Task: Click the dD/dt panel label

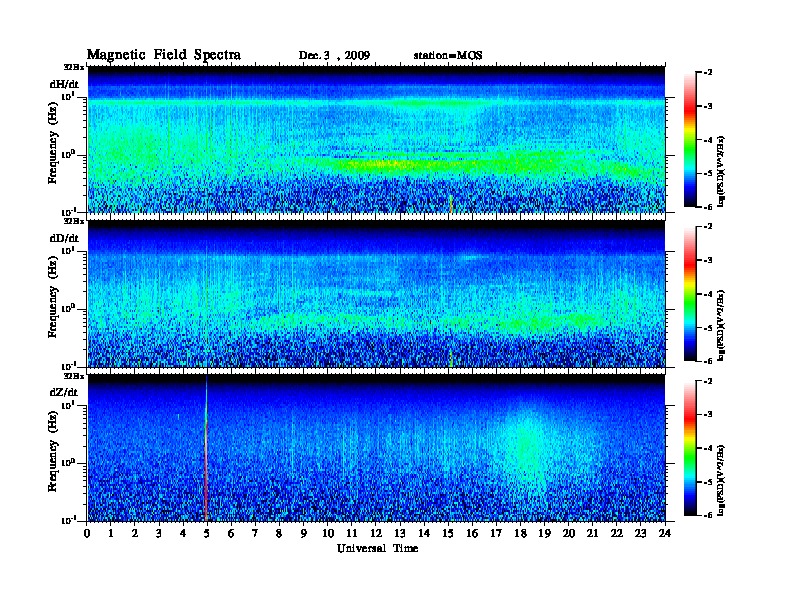Action: coord(64,238)
